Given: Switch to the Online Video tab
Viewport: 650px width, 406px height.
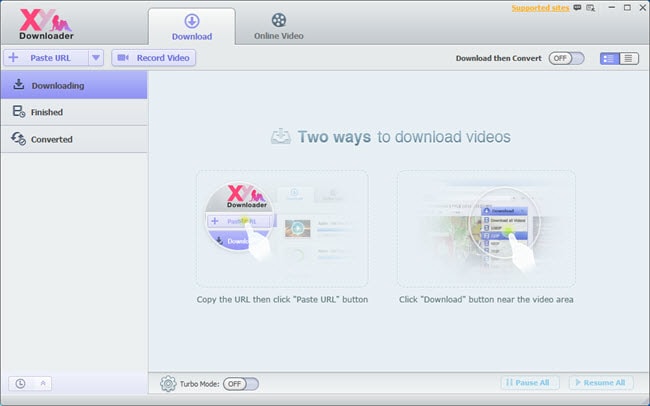Looking at the screenshot, I should click(x=277, y=27).
